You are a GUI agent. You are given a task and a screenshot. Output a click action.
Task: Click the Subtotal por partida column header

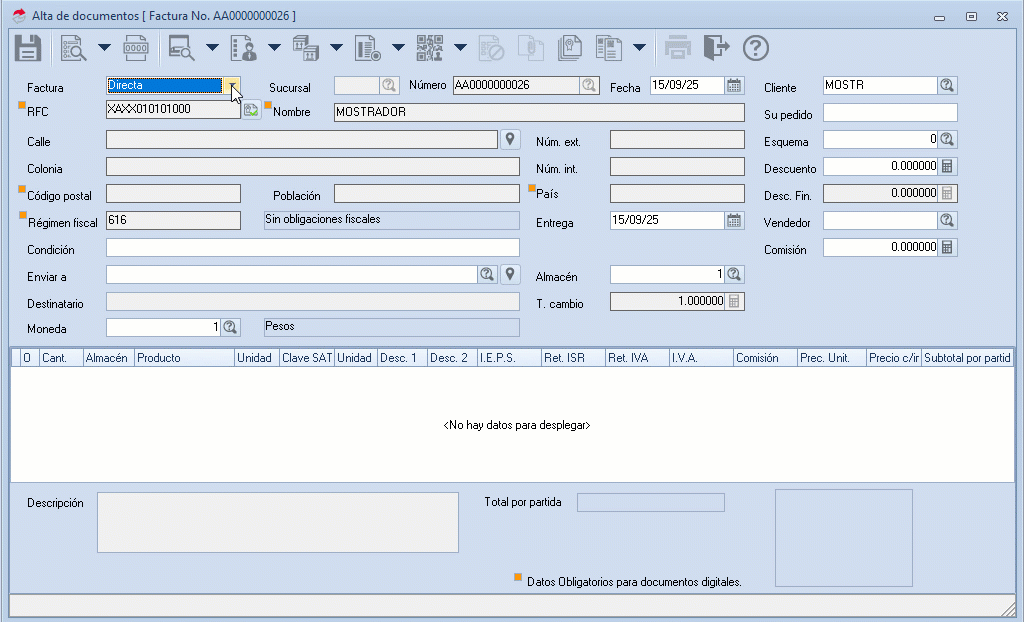(x=967, y=358)
